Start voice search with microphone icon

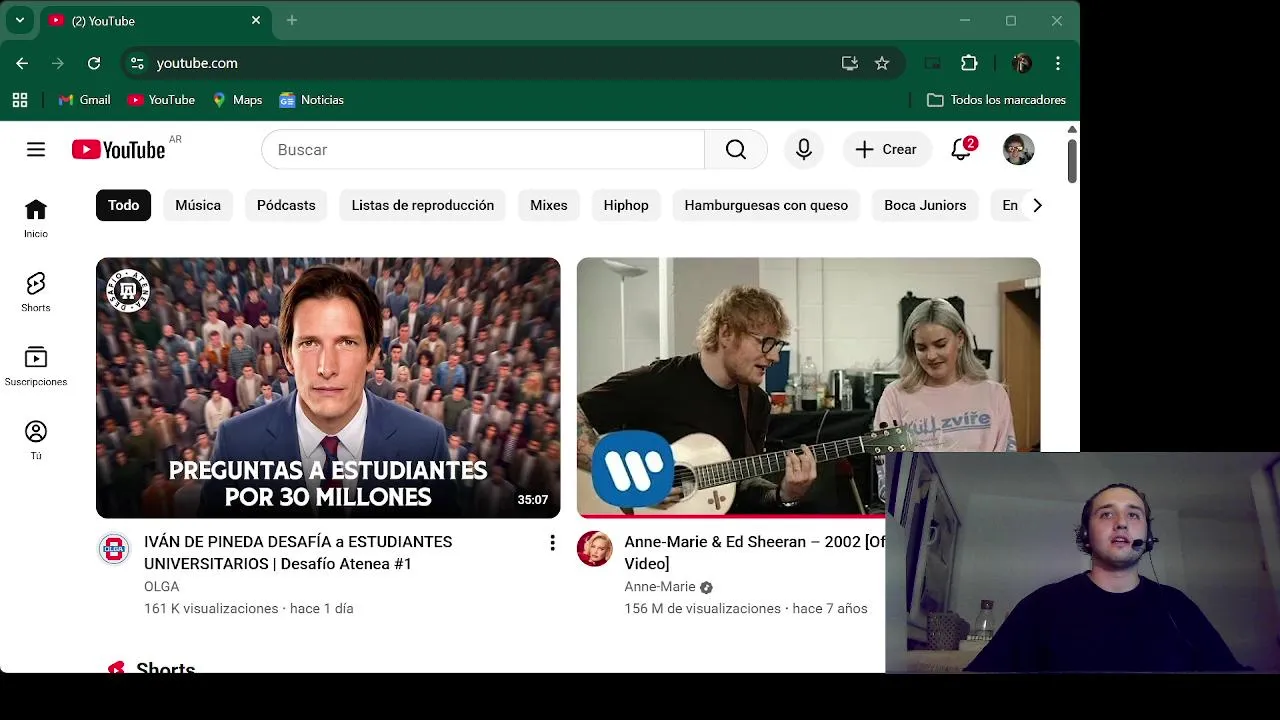(x=804, y=149)
